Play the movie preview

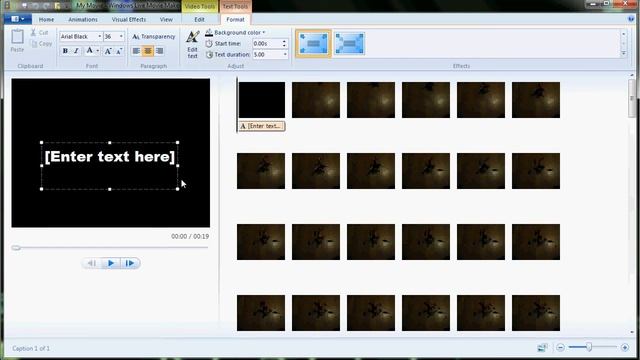pyautogui.click(x=111, y=263)
